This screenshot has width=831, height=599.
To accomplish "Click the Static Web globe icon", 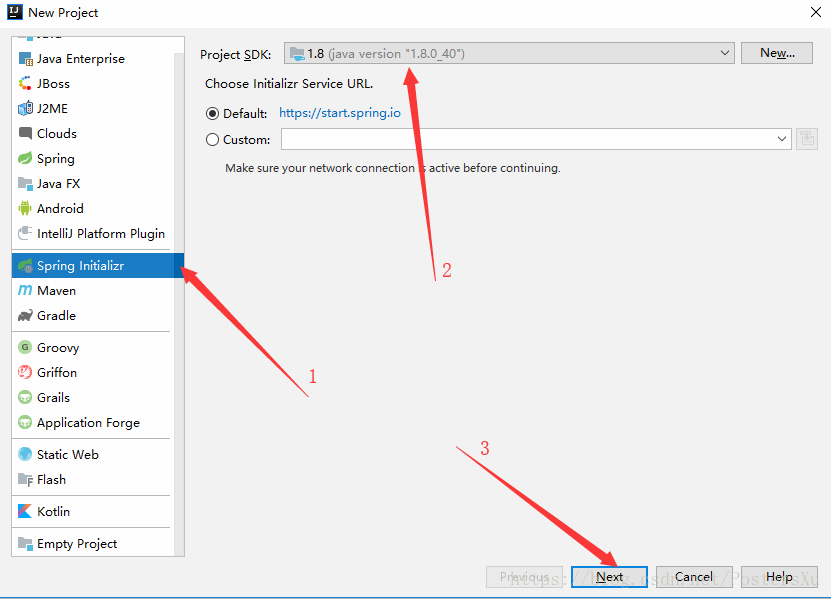I will coord(25,454).
